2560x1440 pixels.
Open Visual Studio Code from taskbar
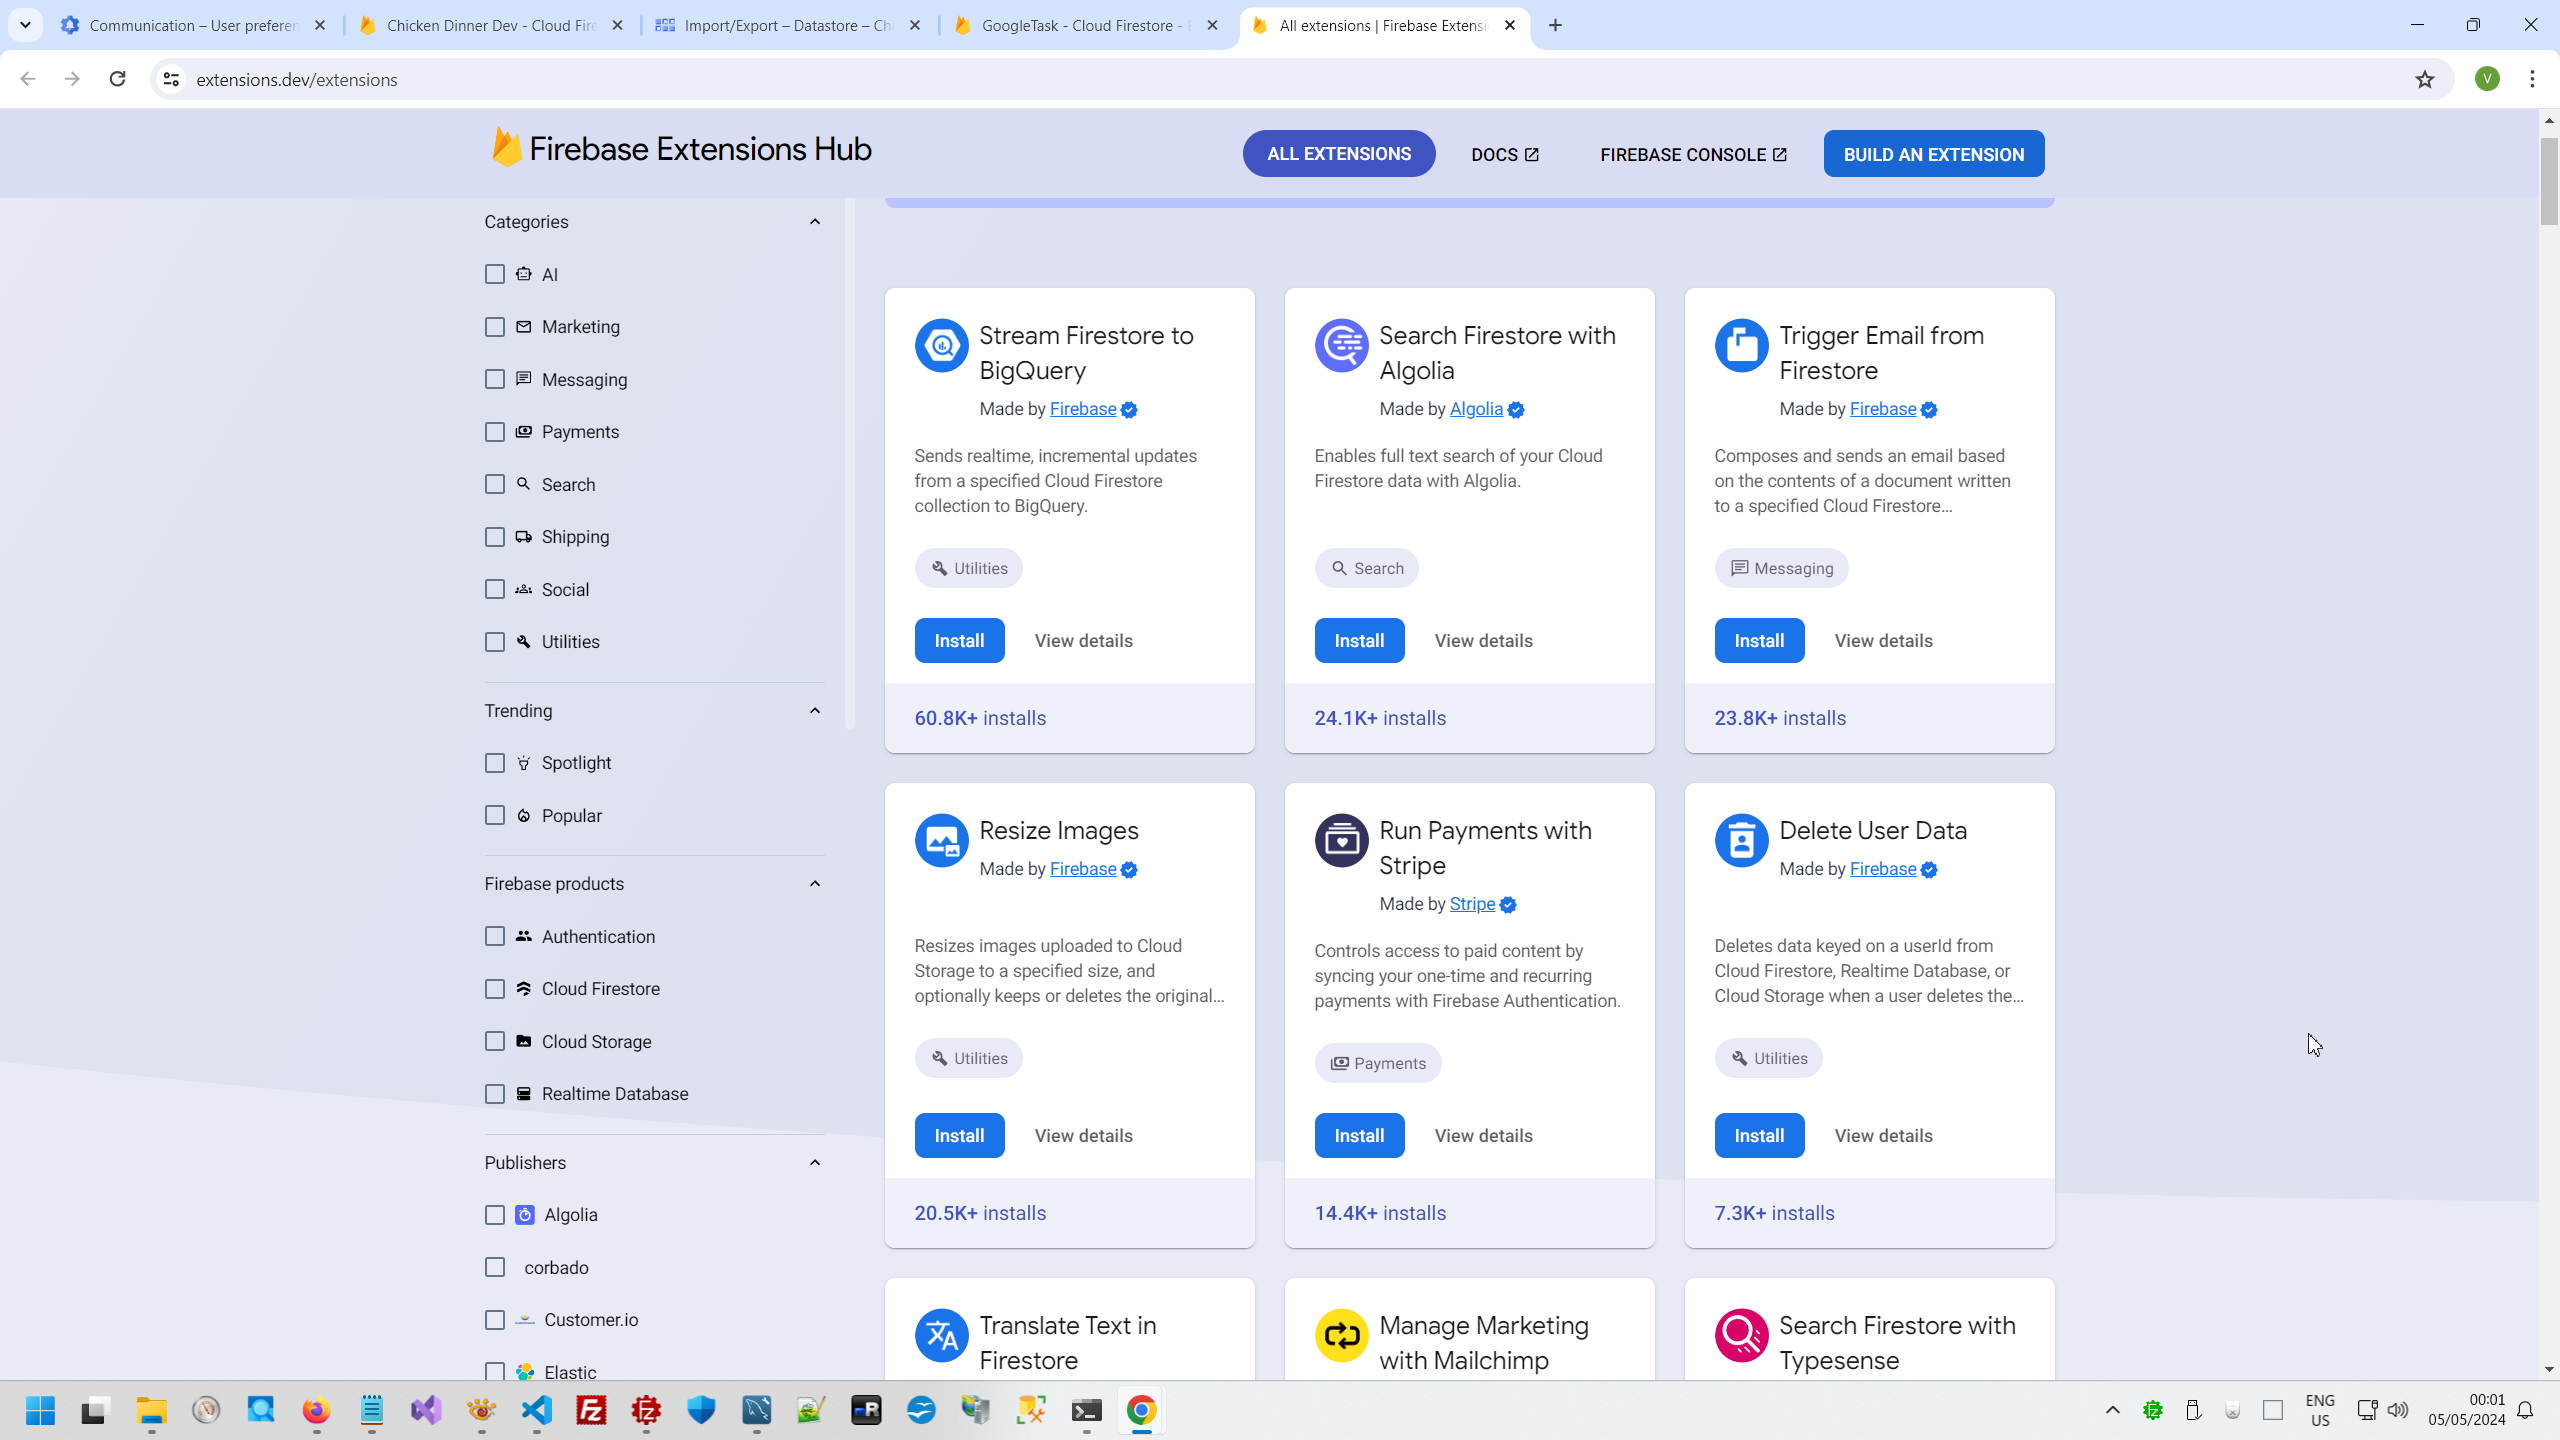(537, 1410)
